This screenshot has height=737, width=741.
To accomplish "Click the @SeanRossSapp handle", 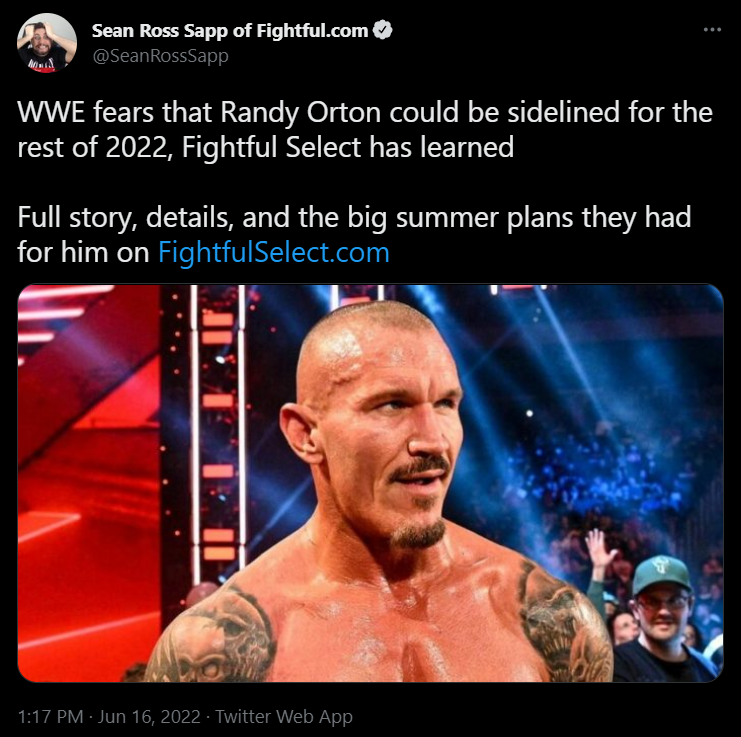I will [x=160, y=56].
